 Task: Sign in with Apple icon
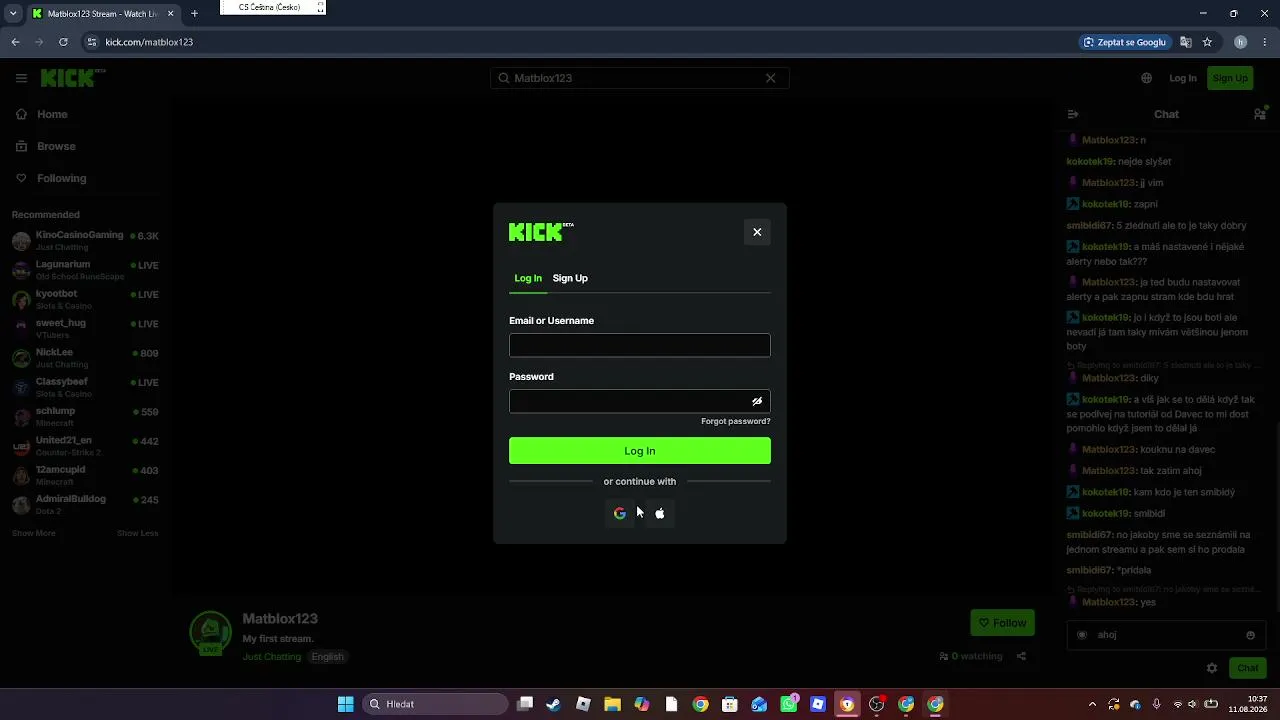pyautogui.click(x=660, y=513)
